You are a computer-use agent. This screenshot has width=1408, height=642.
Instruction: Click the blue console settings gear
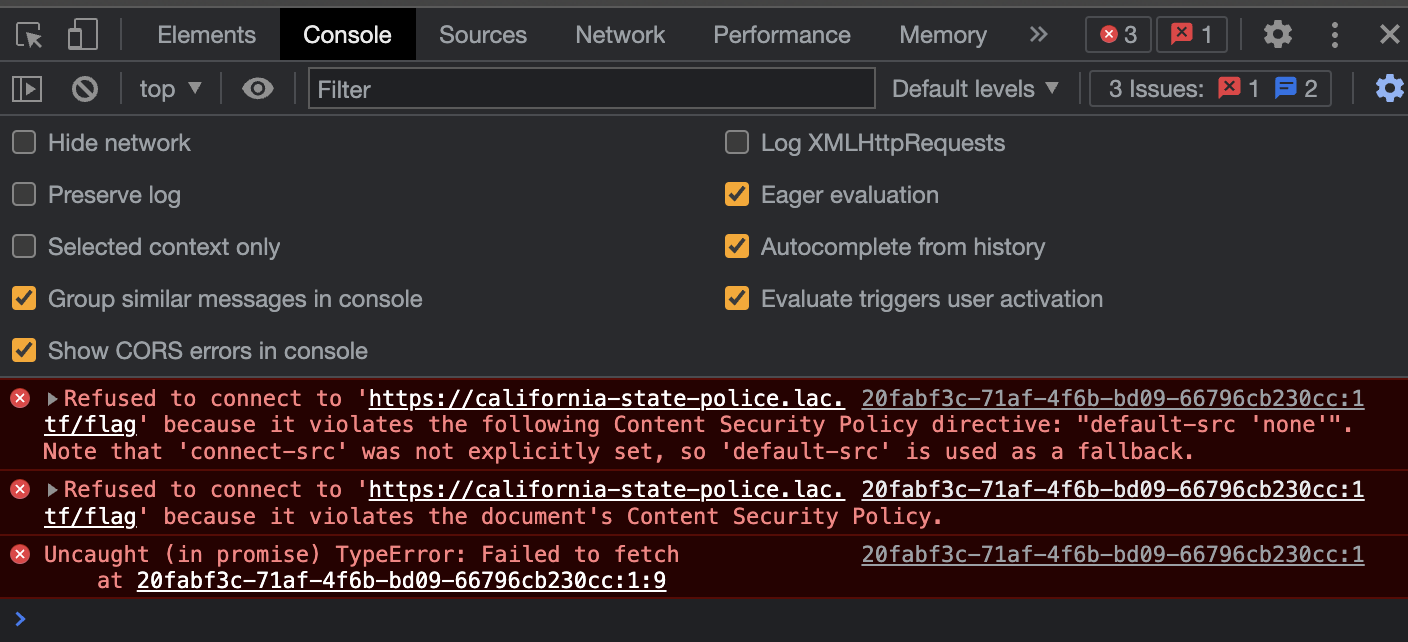pos(1389,89)
